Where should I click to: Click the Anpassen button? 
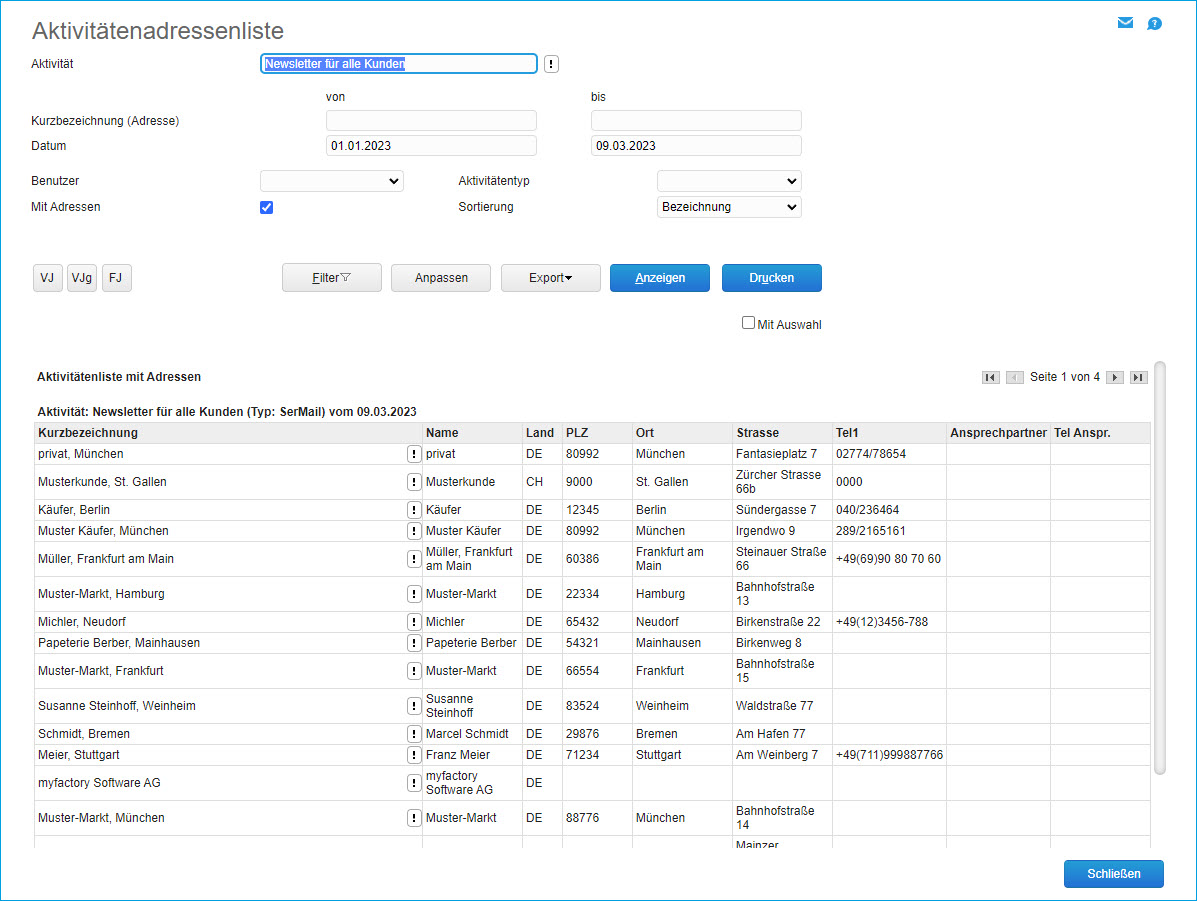440,278
